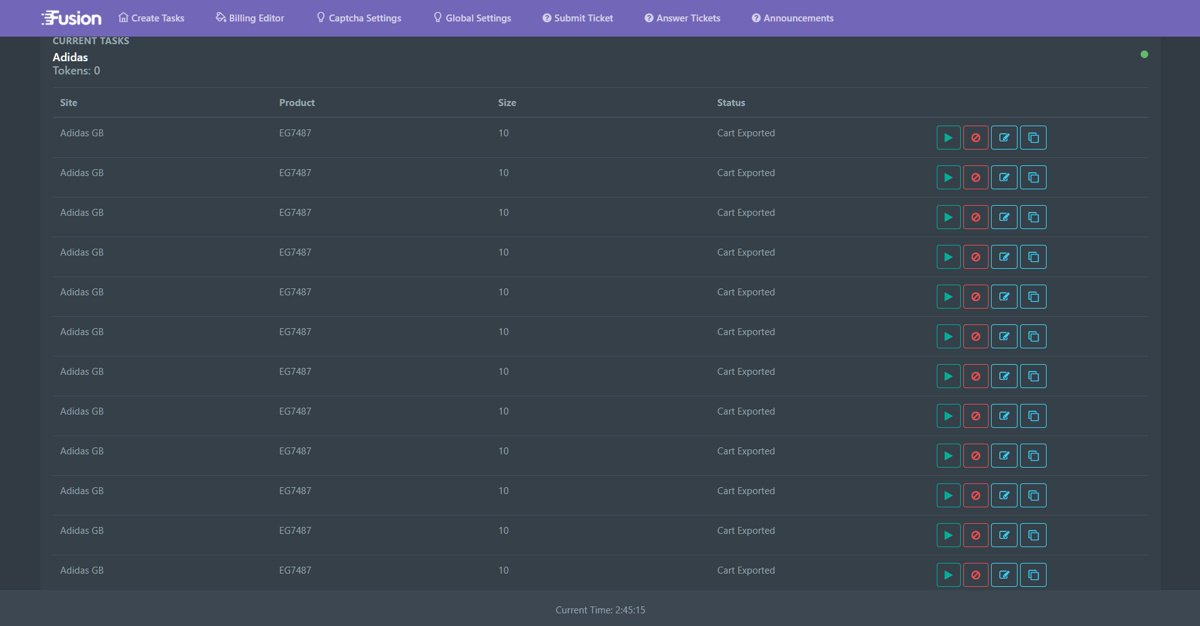Image resolution: width=1200 pixels, height=626 pixels.
Task: Click the Status column header
Action: click(x=731, y=103)
